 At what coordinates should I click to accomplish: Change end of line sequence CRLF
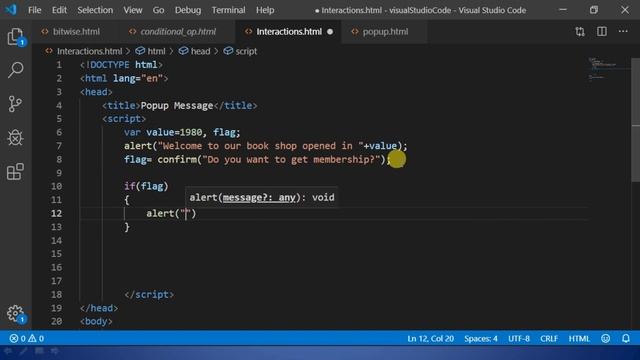click(x=549, y=338)
